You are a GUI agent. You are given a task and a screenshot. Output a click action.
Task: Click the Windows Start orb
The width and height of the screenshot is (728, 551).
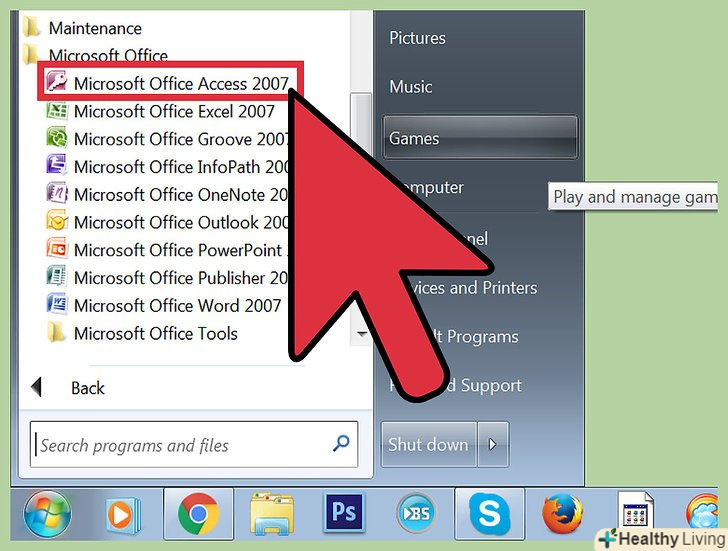[47, 514]
